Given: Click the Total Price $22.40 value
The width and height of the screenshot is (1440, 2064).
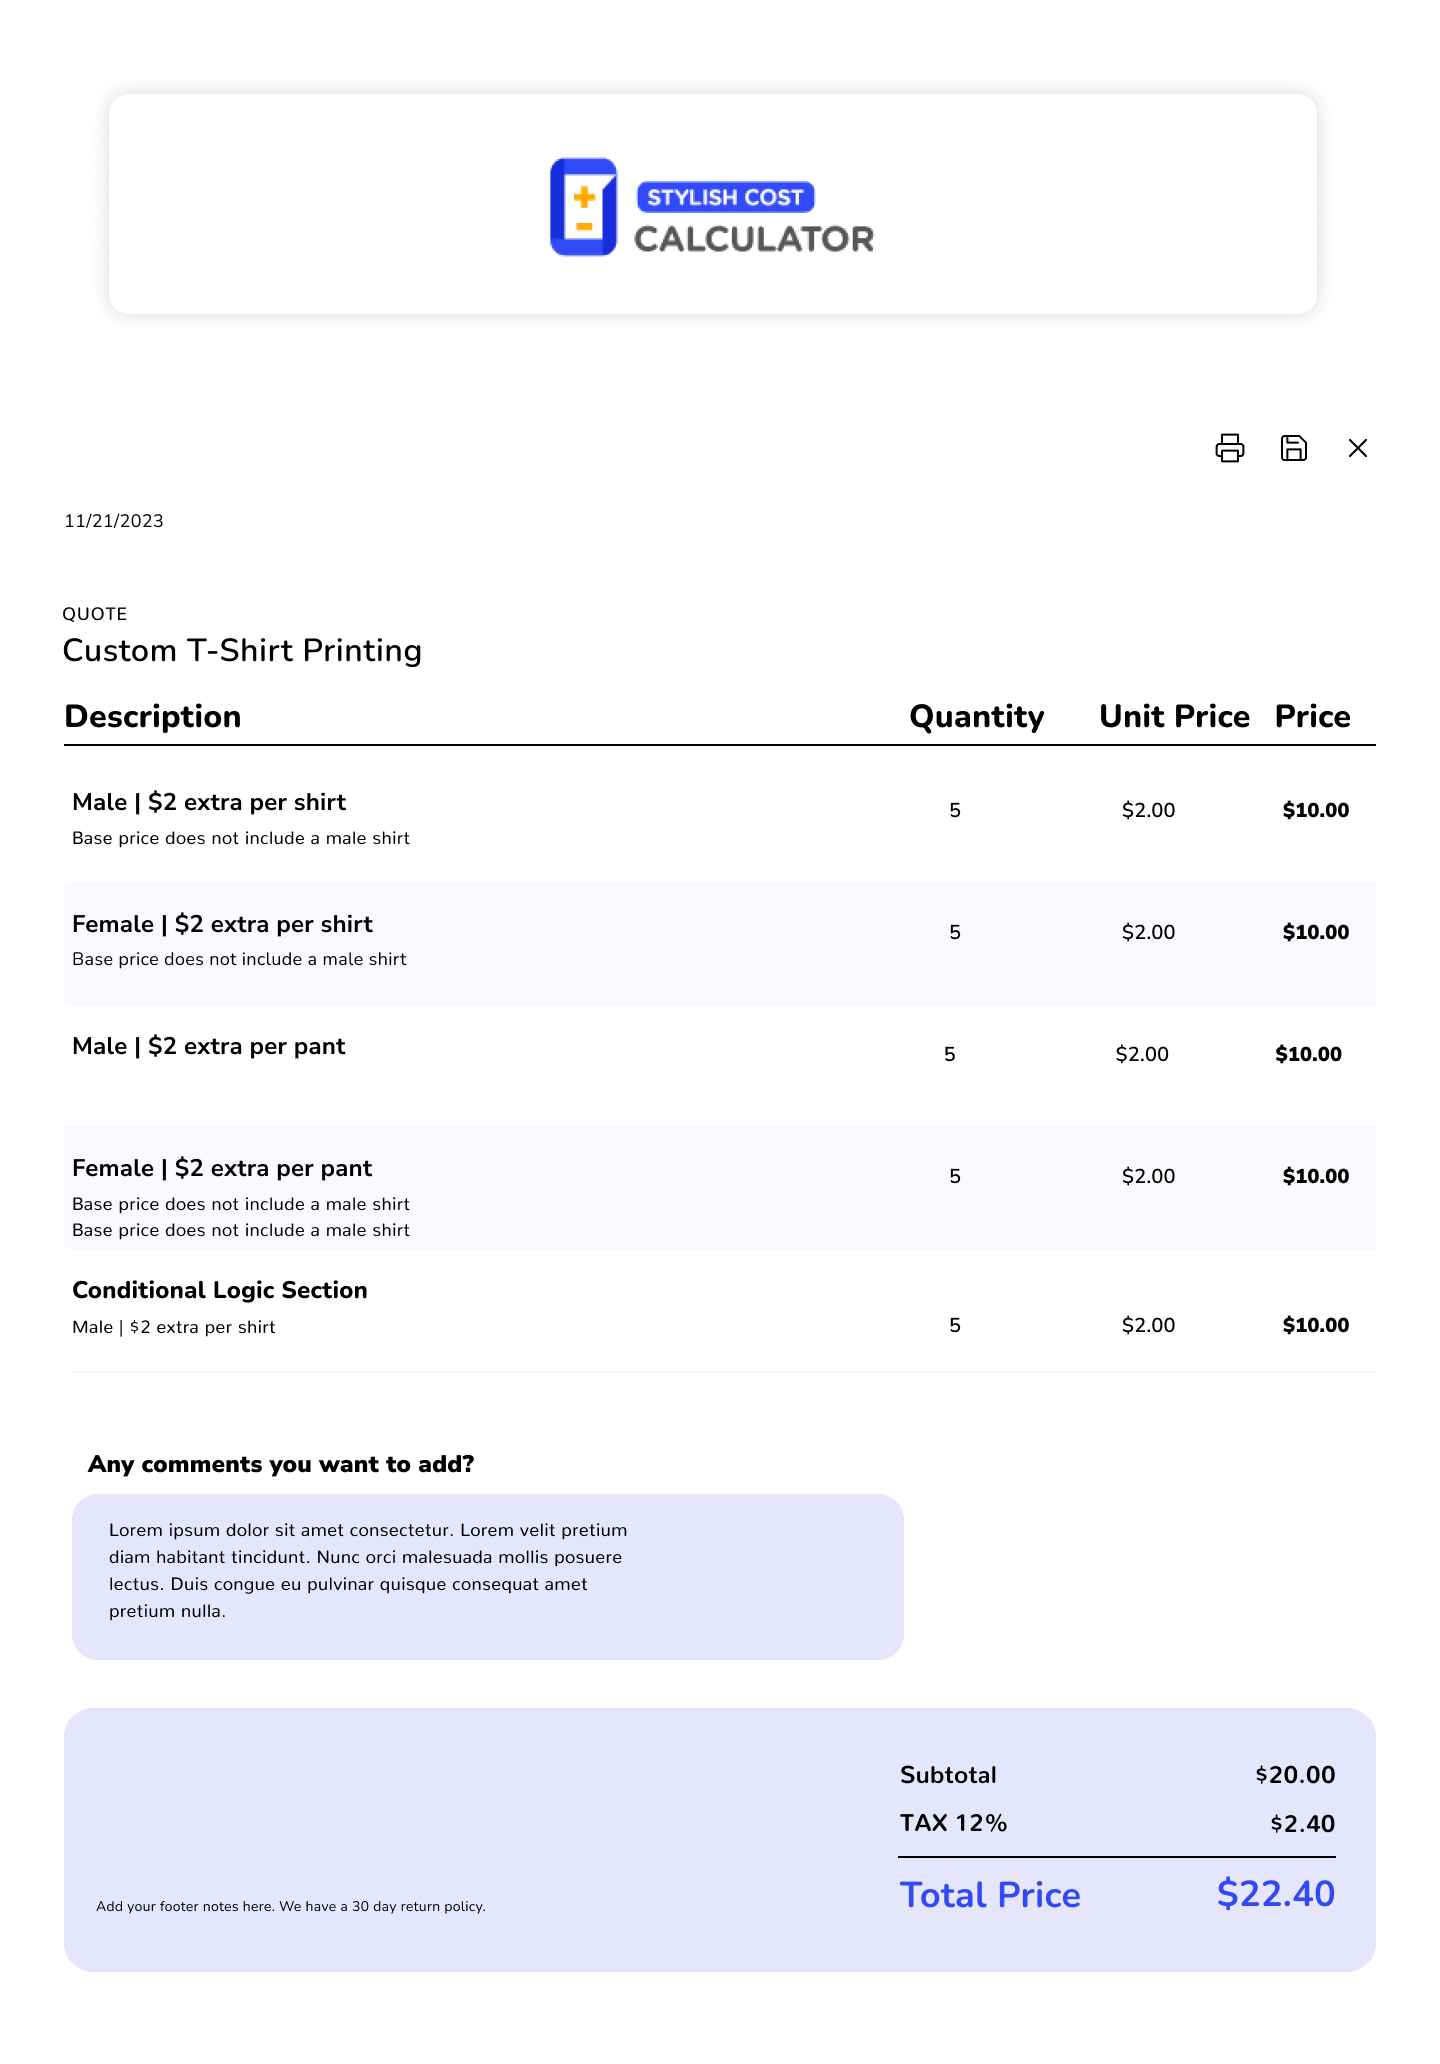Looking at the screenshot, I should [1275, 1894].
